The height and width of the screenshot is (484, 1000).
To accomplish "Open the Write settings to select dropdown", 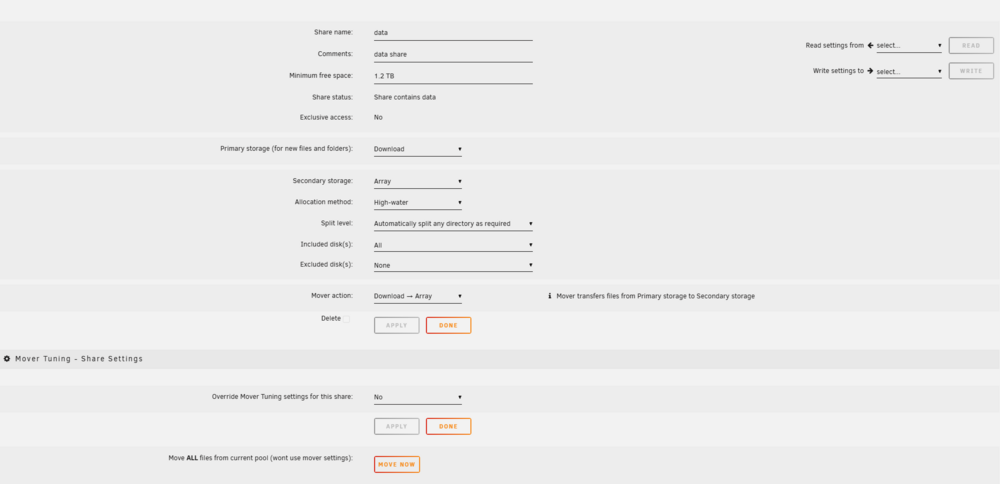I will [909, 71].
